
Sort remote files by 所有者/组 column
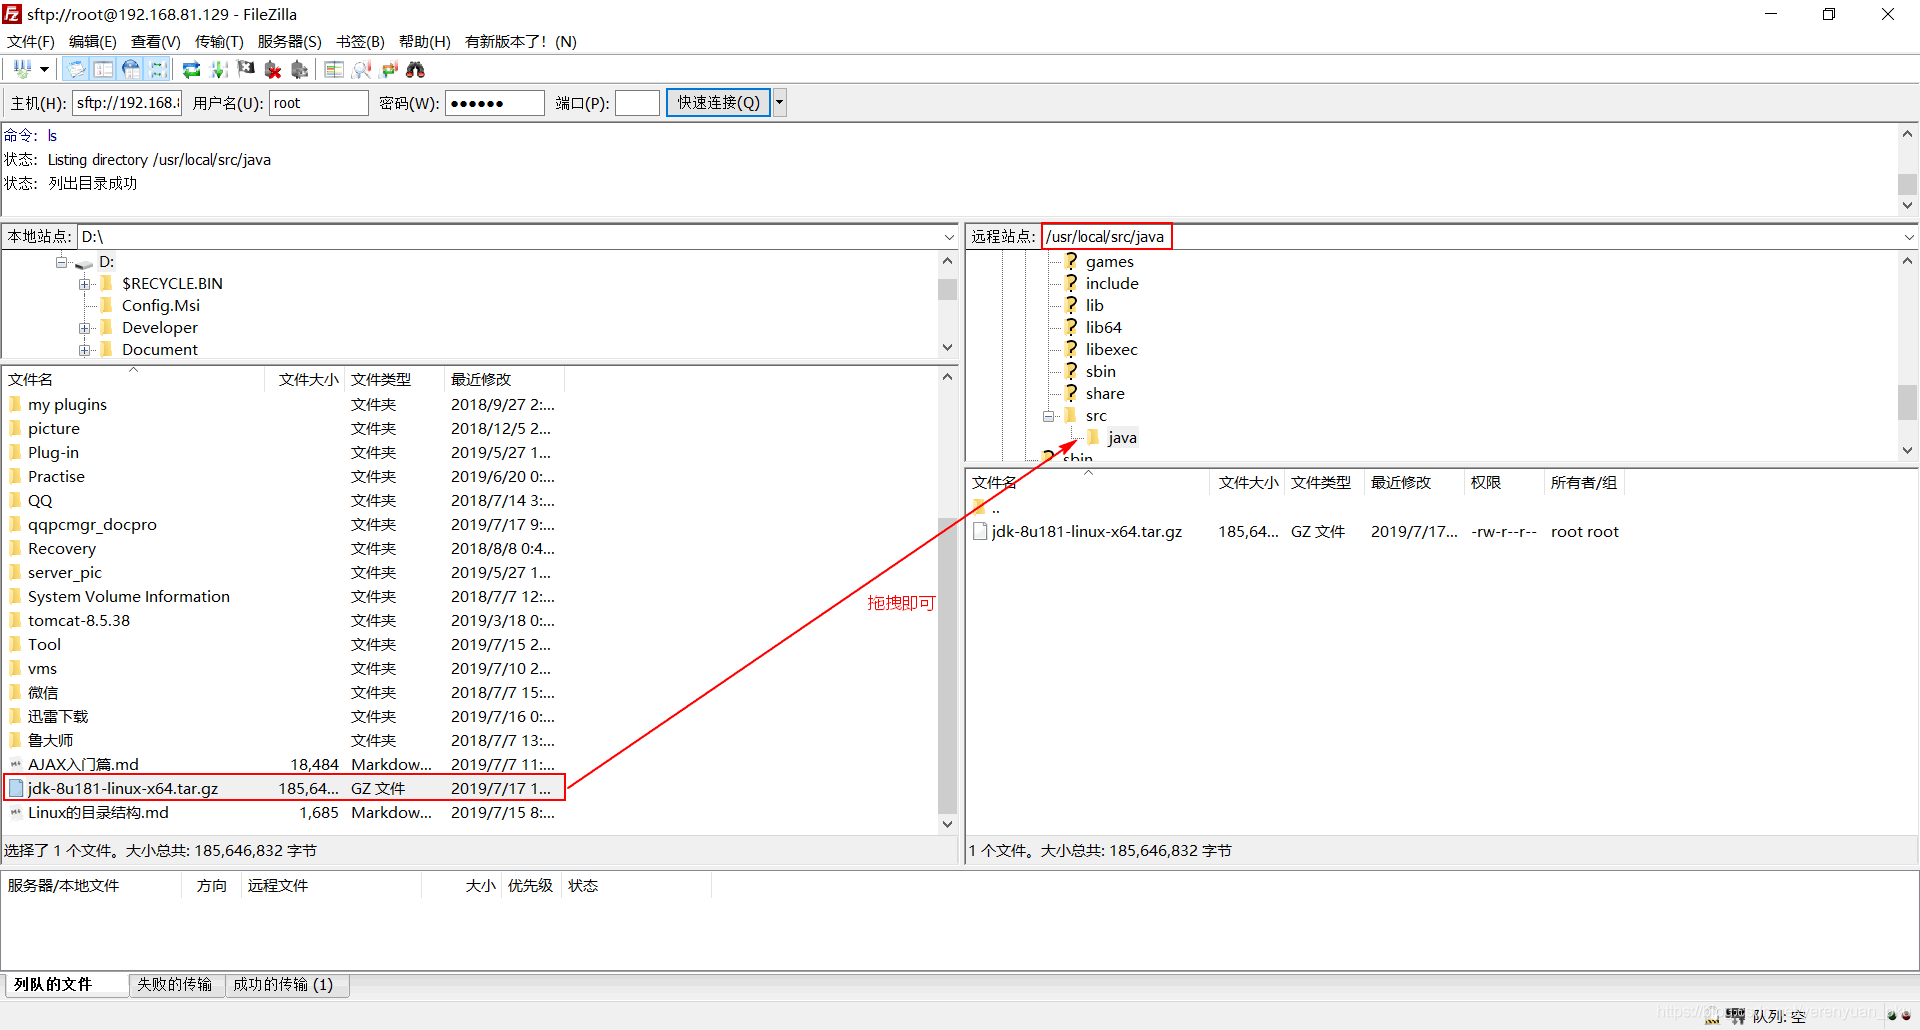coord(1584,482)
